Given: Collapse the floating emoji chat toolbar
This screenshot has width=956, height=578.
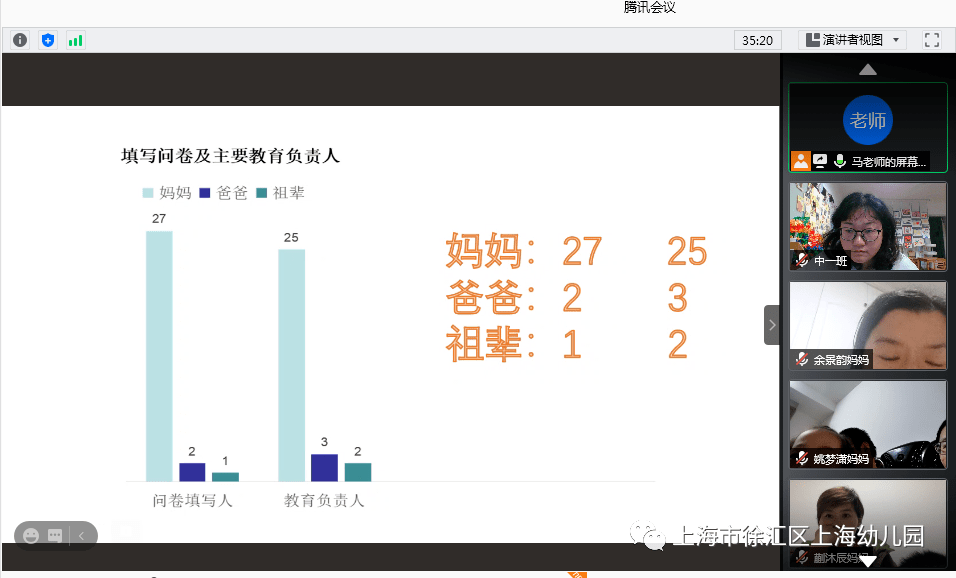Looking at the screenshot, I should tap(81, 536).
